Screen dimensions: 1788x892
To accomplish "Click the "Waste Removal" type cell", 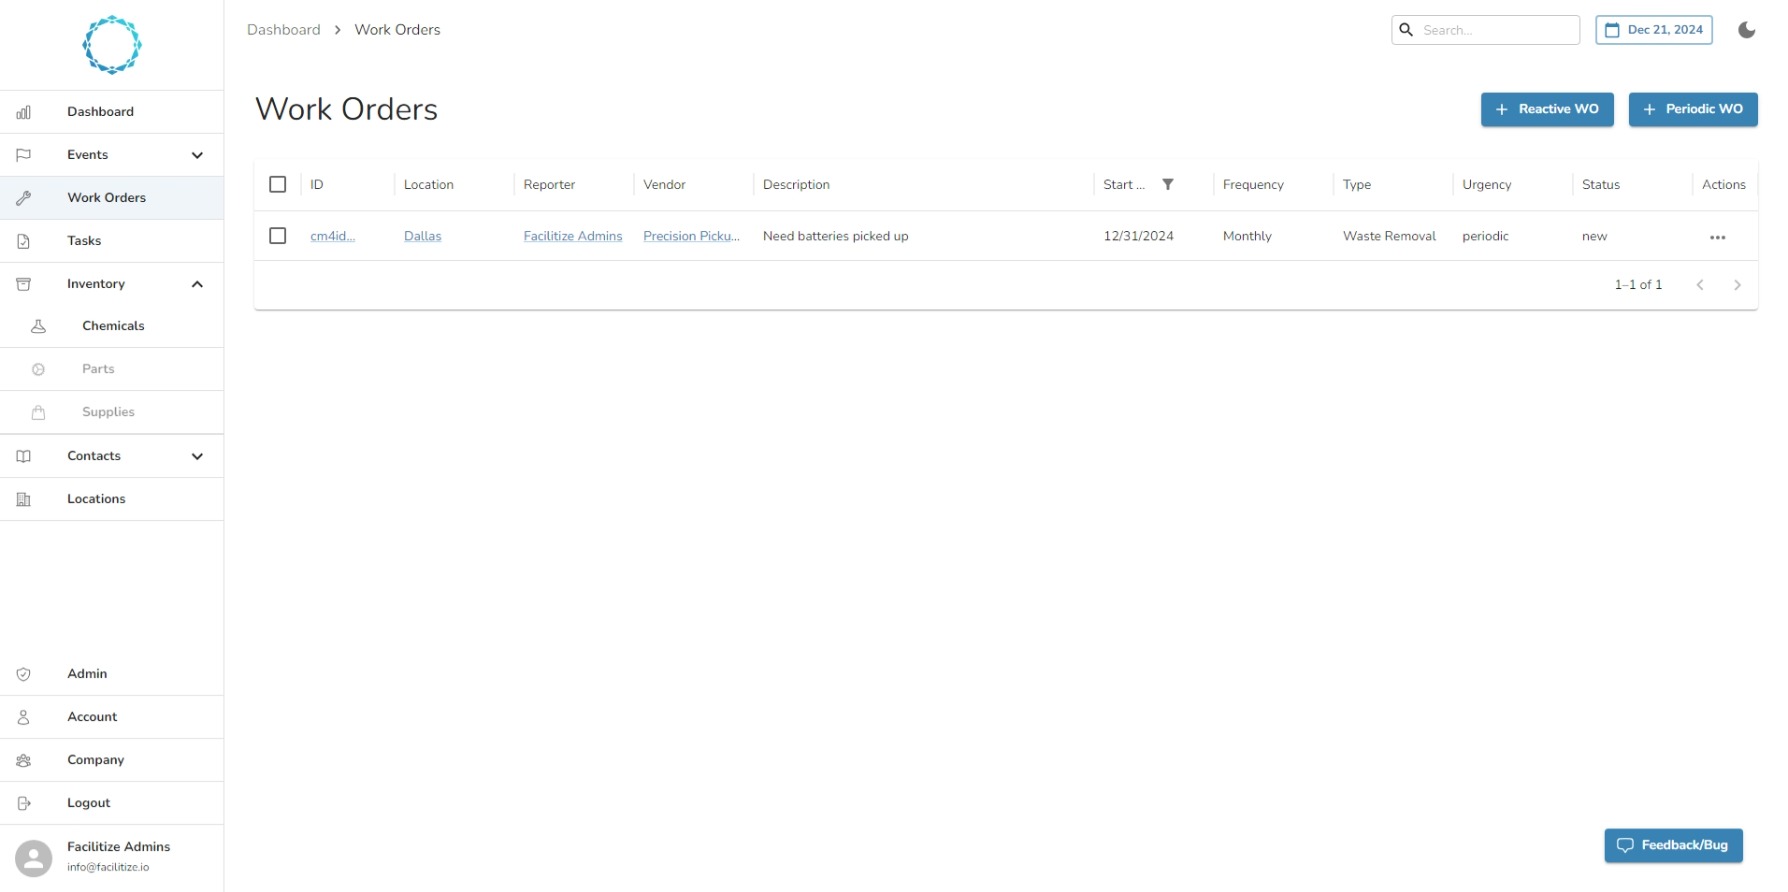I will coord(1389,236).
